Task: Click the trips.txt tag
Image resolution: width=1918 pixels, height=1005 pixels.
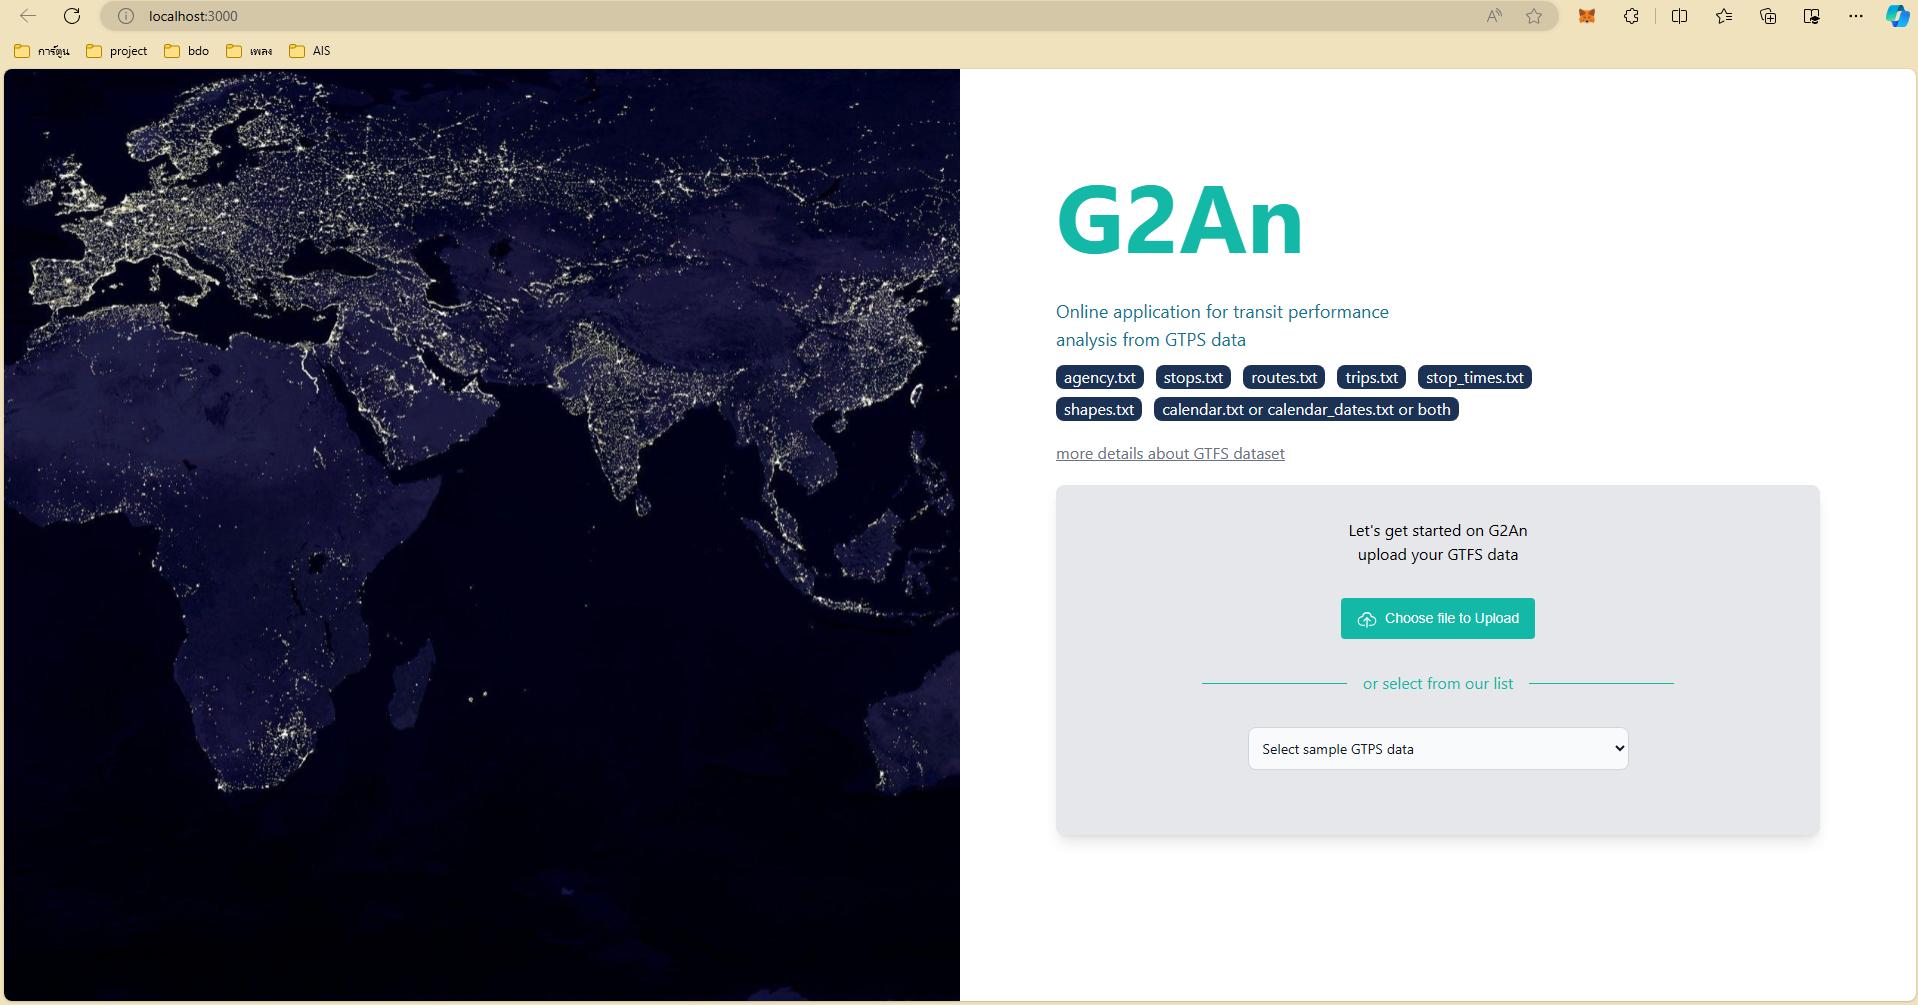Action: point(1371,377)
